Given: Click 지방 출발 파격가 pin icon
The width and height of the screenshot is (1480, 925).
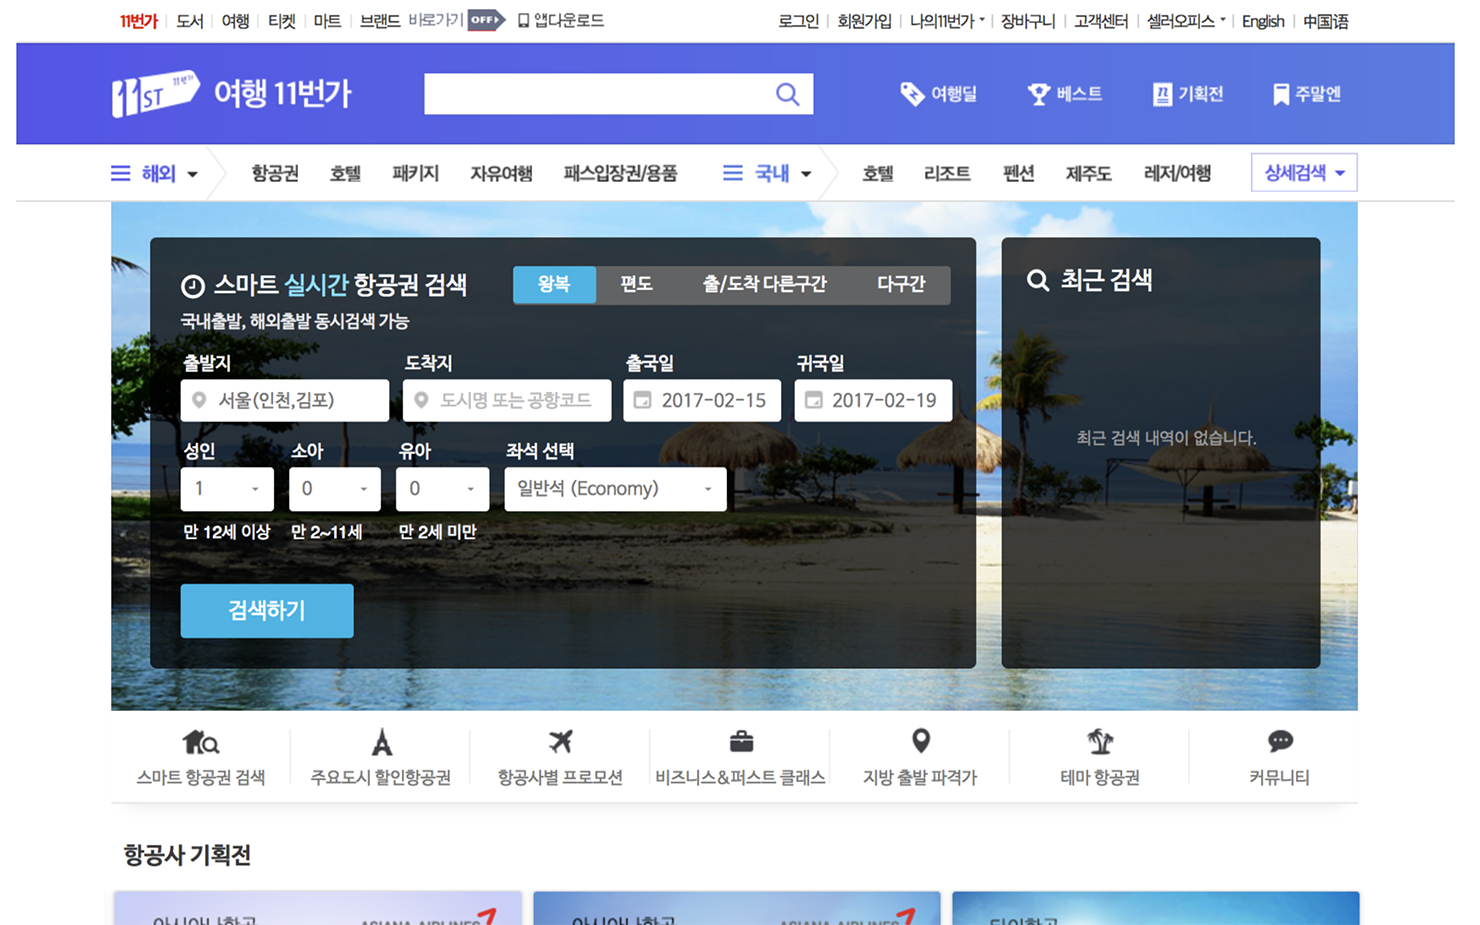Looking at the screenshot, I should [921, 741].
